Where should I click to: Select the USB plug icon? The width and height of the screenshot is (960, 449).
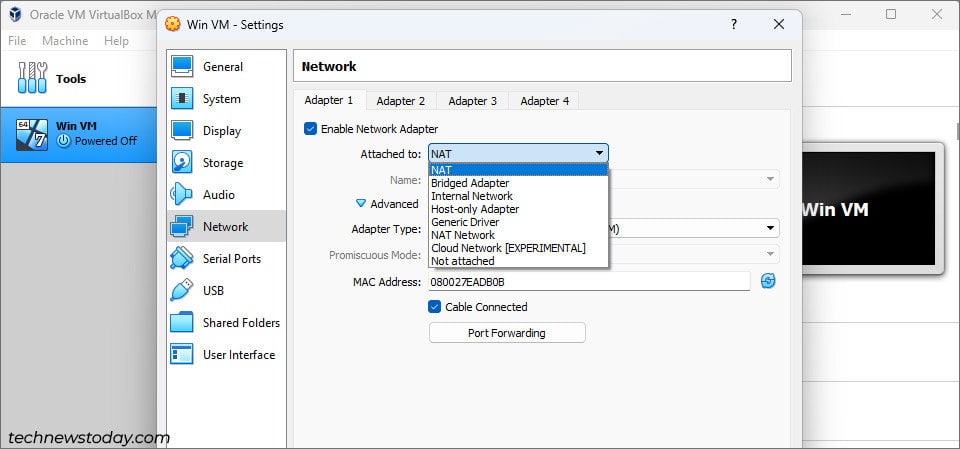182,290
